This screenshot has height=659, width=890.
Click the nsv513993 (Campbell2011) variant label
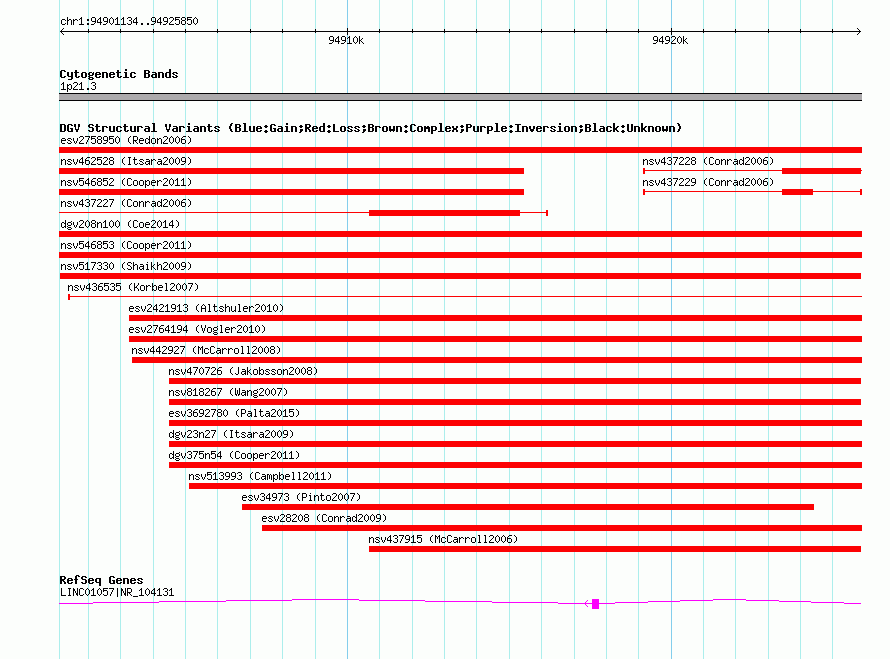coord(260,476)
